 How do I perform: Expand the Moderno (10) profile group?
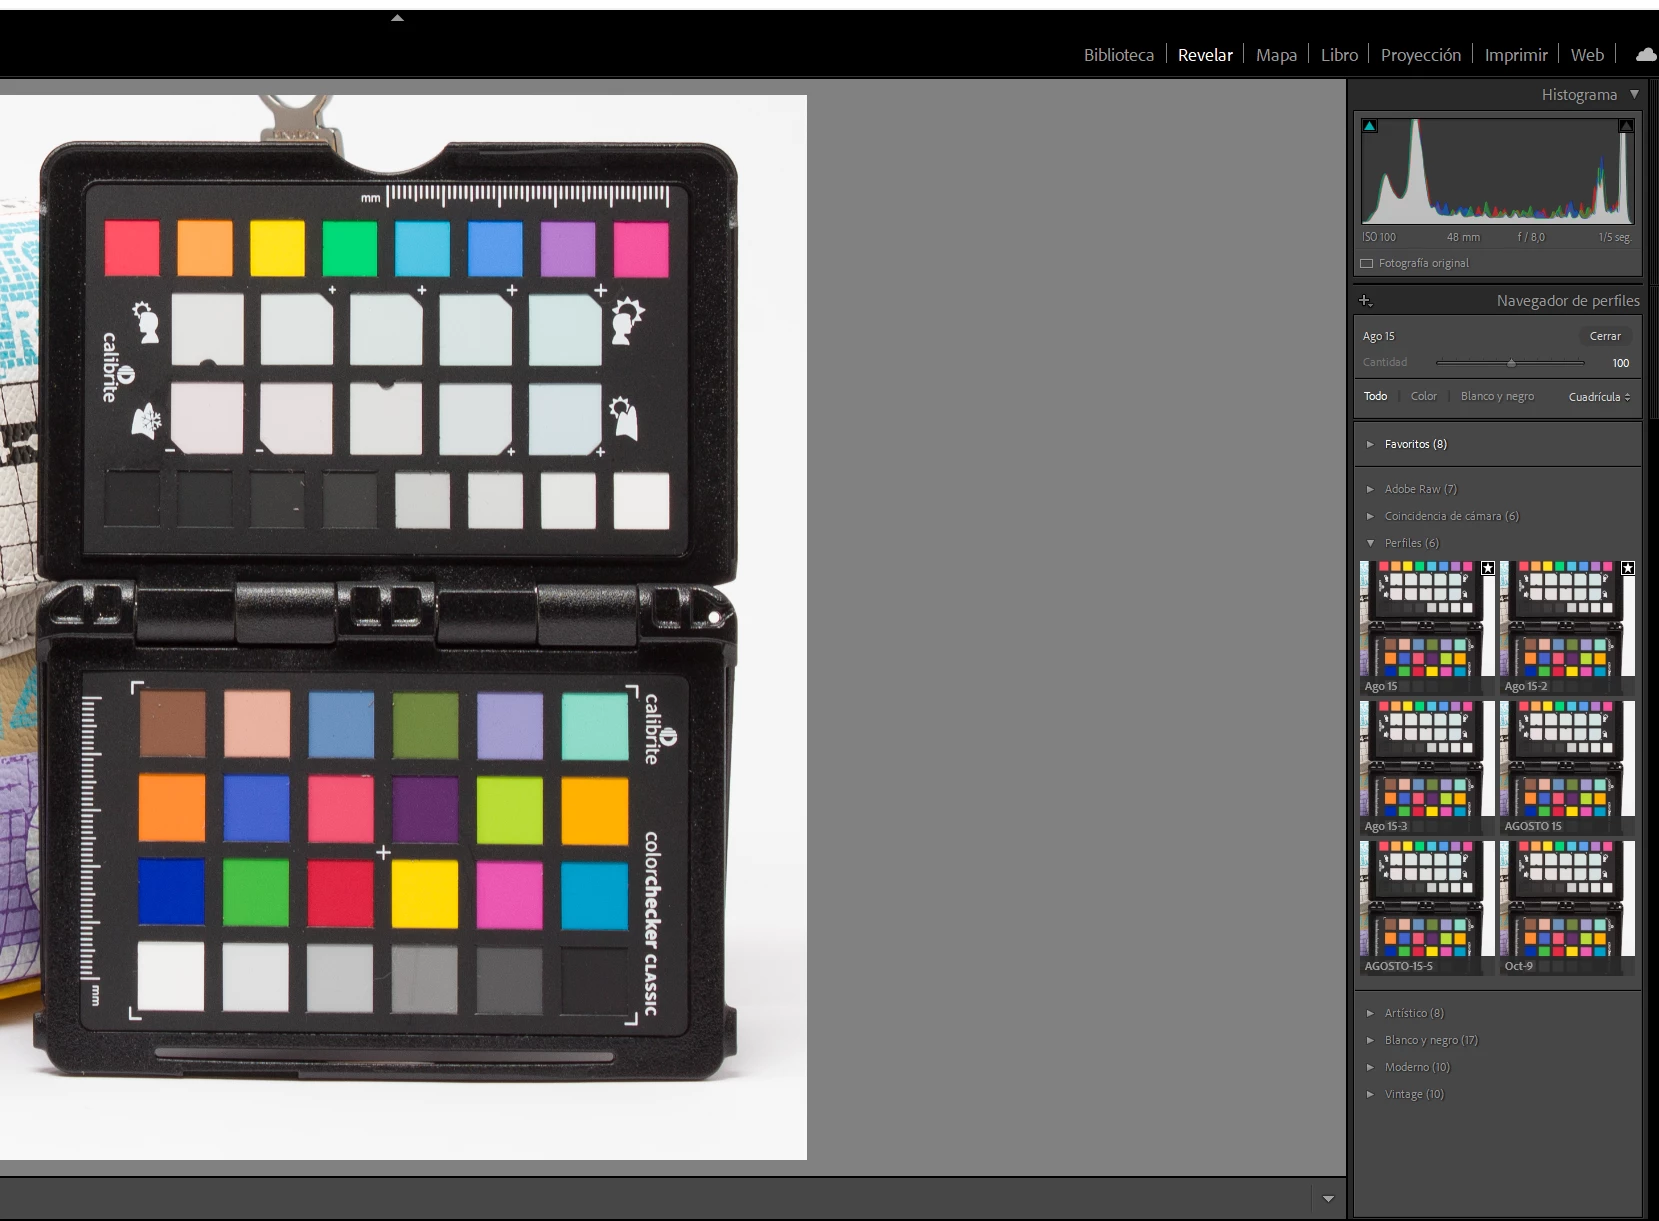(x=1370, y=1067)
